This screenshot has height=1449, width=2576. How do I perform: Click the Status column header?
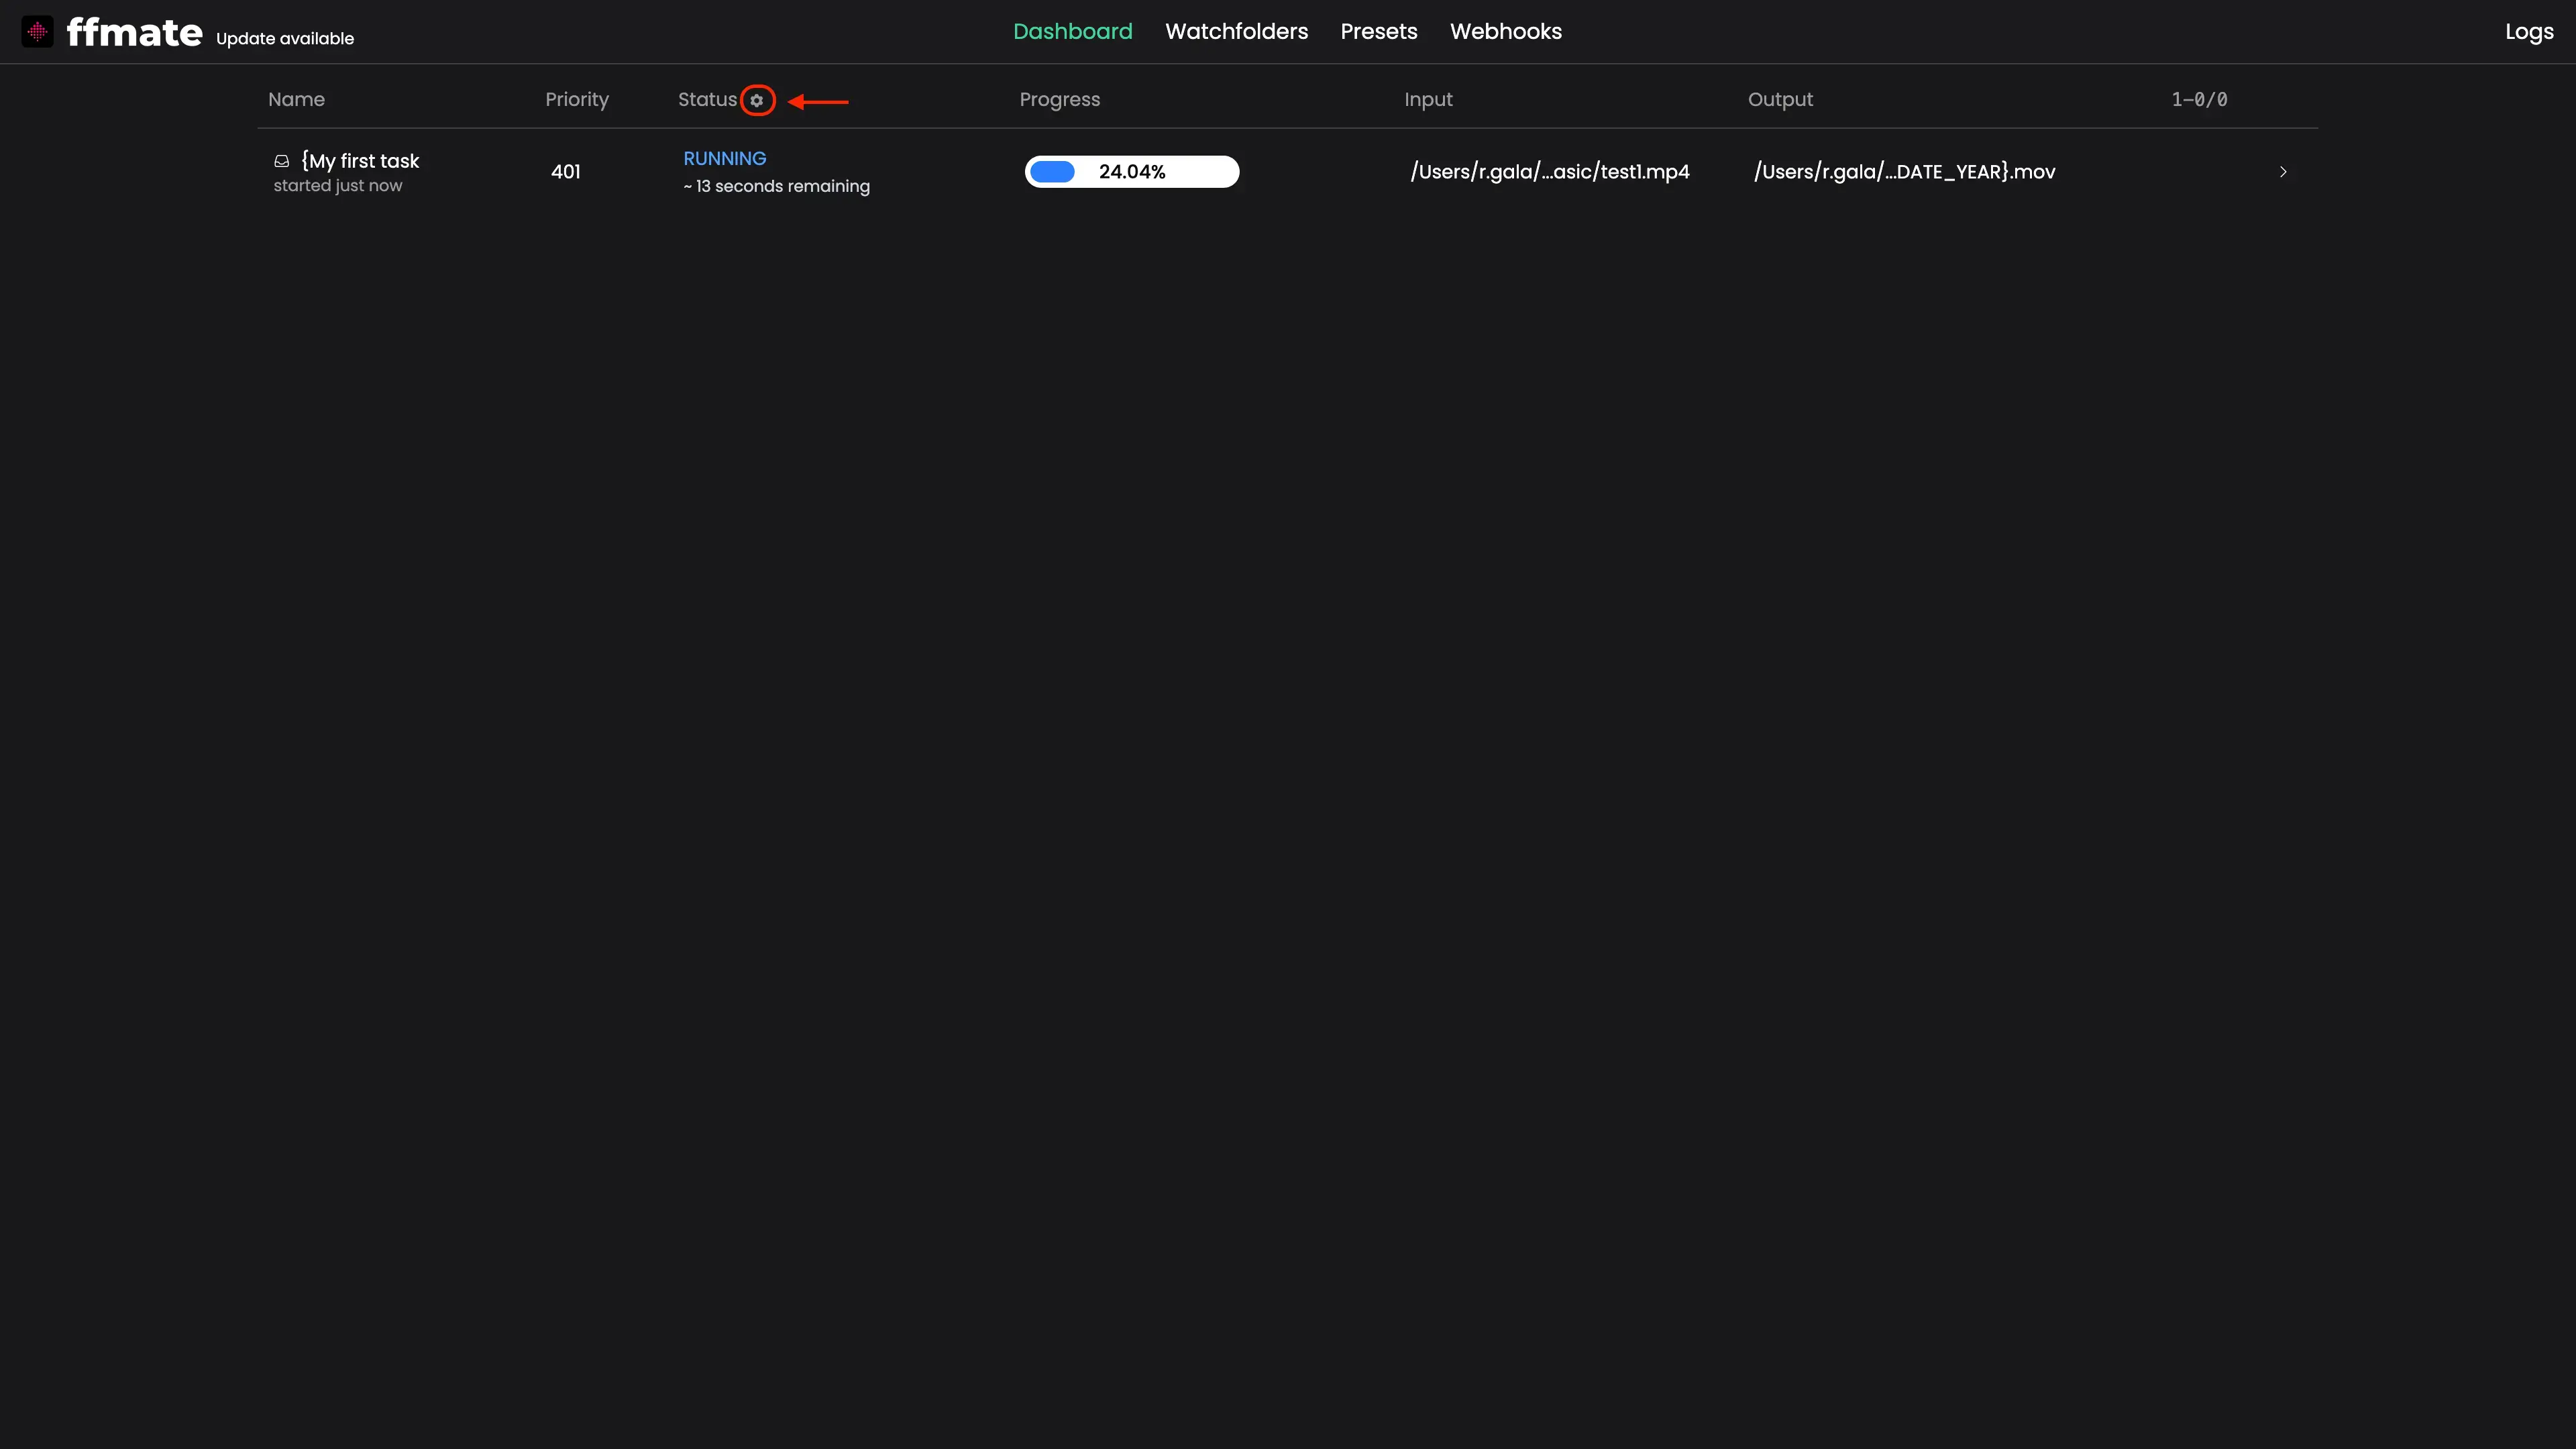(x=707, y=100)
